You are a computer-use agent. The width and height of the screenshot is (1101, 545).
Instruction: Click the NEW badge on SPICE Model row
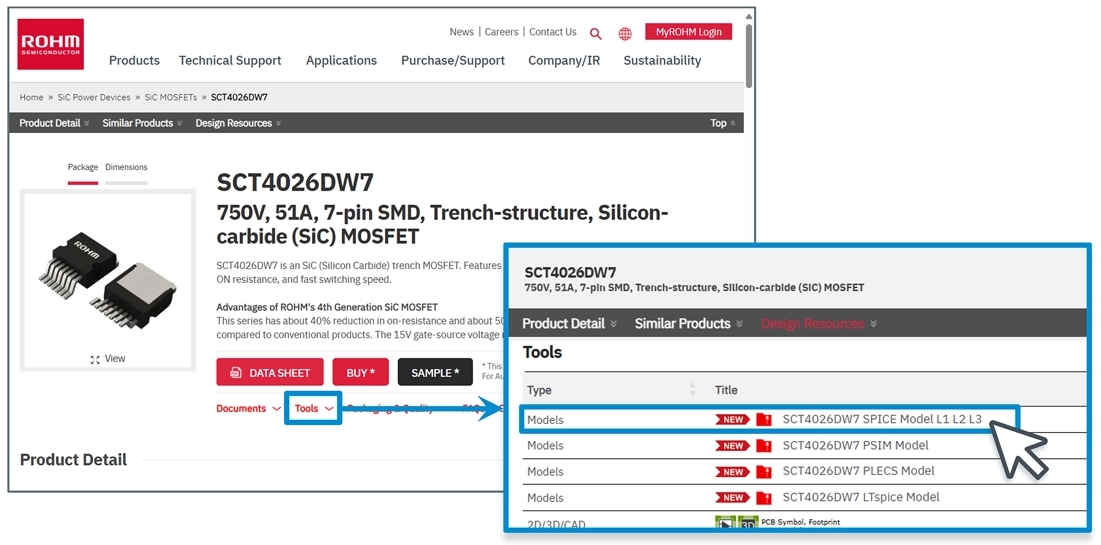(732, 420)
